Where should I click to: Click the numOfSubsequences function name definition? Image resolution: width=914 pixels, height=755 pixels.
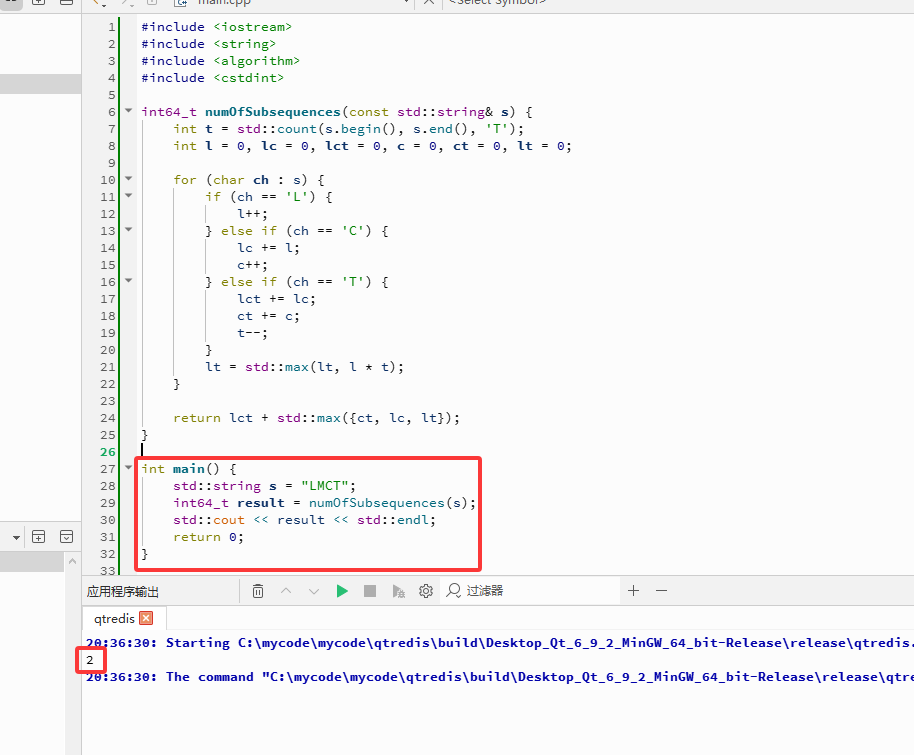pos(272,112)
